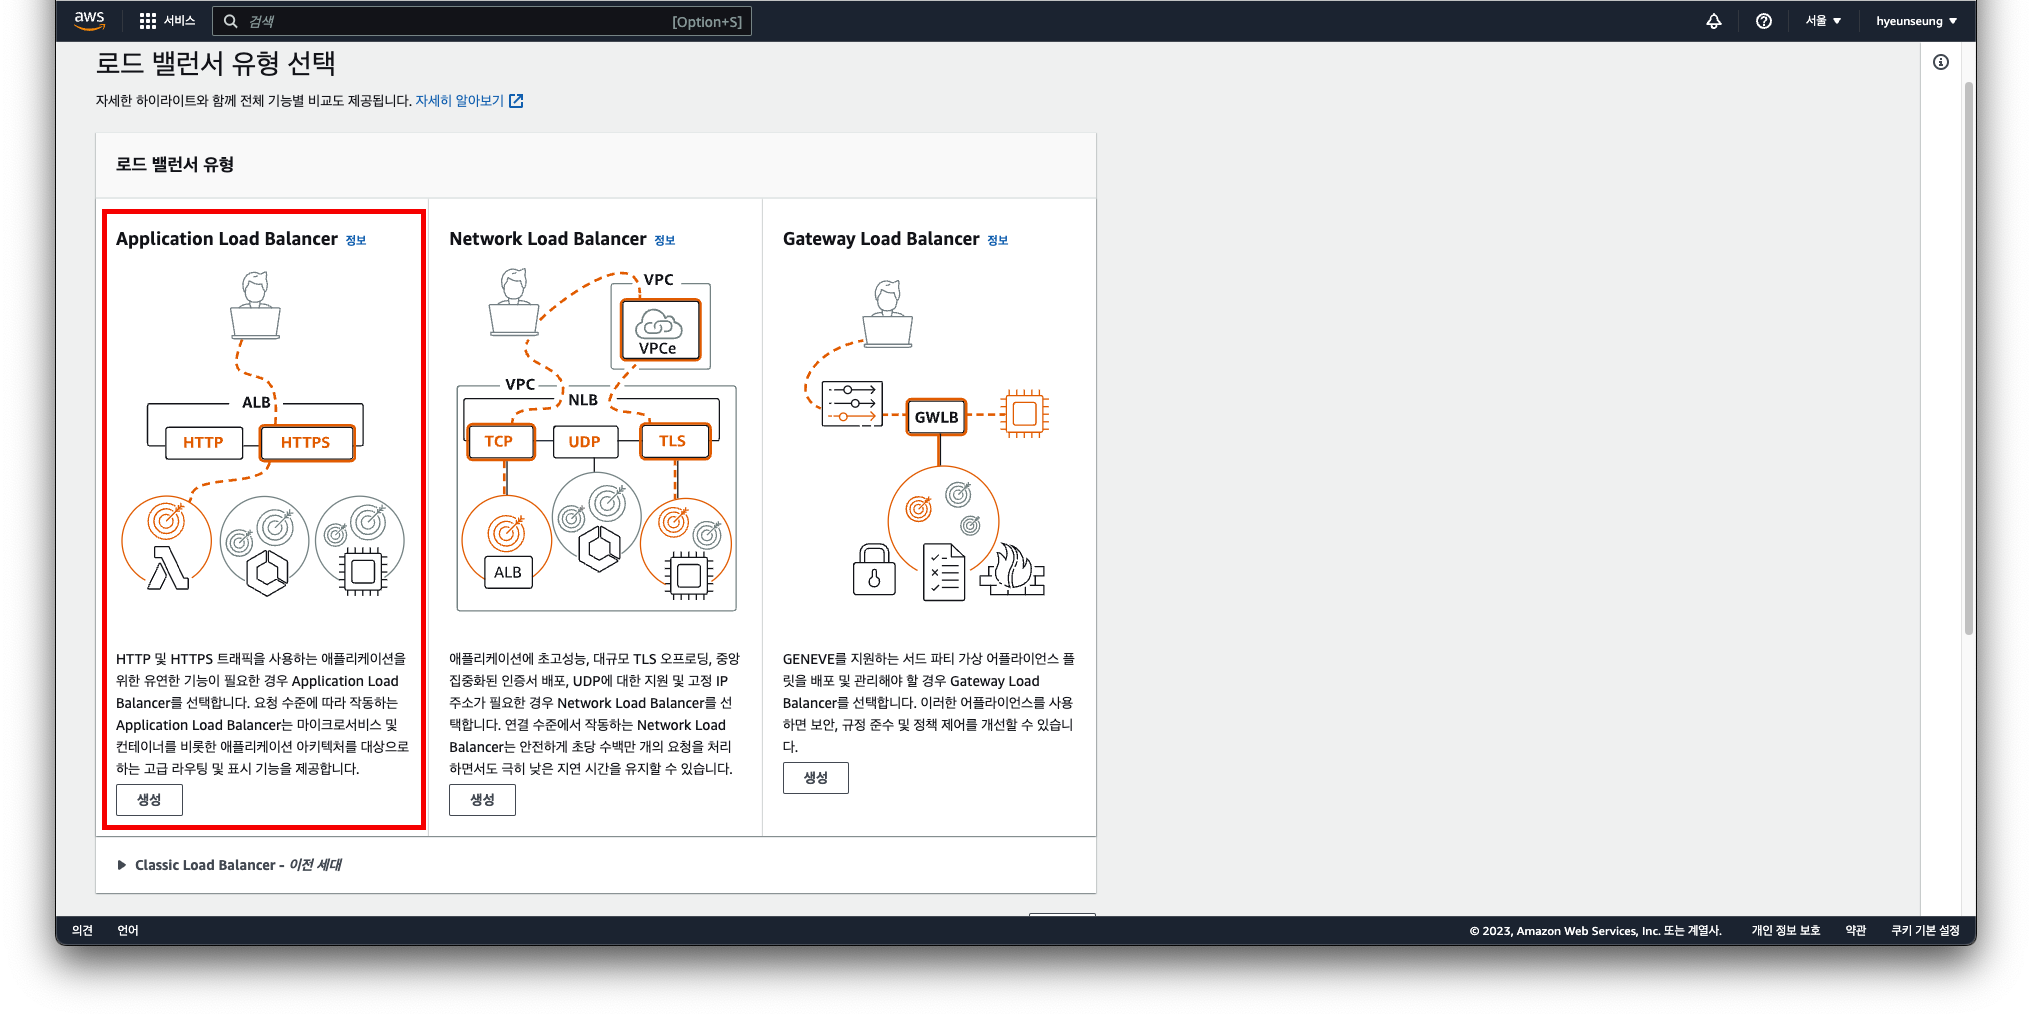Image resolution: width=2032 pixels, height=1019 pixels.
Task: Open the 서울 region dropdown
Action: [1823, 21]
